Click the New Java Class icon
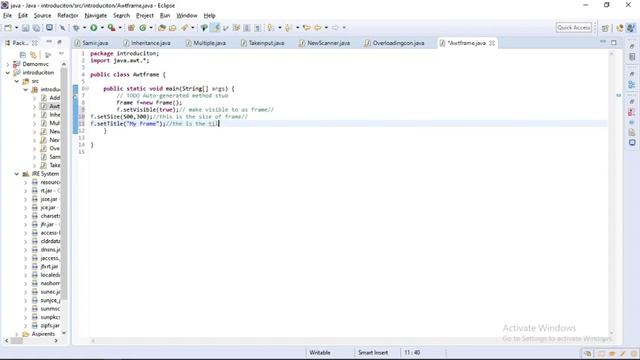Screen dimensions: 640x360 click(x=142, y=28)
